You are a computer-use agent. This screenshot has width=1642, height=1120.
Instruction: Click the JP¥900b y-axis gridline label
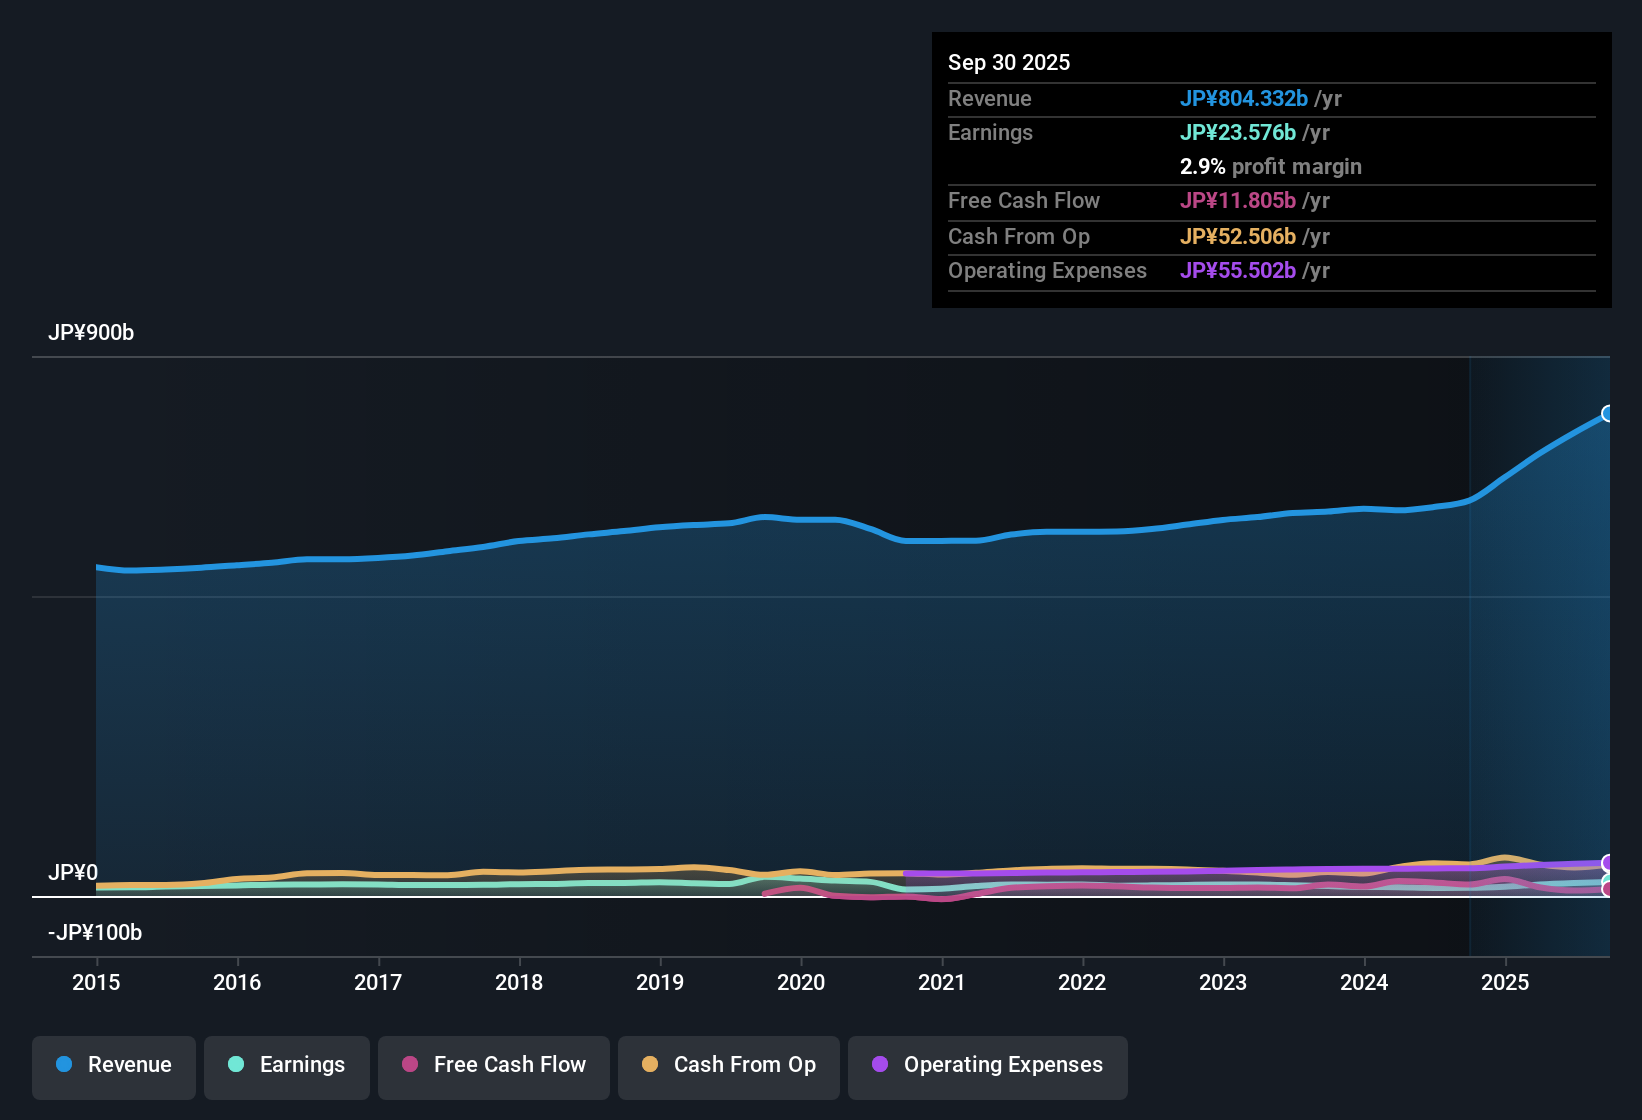tap(91, 333)
